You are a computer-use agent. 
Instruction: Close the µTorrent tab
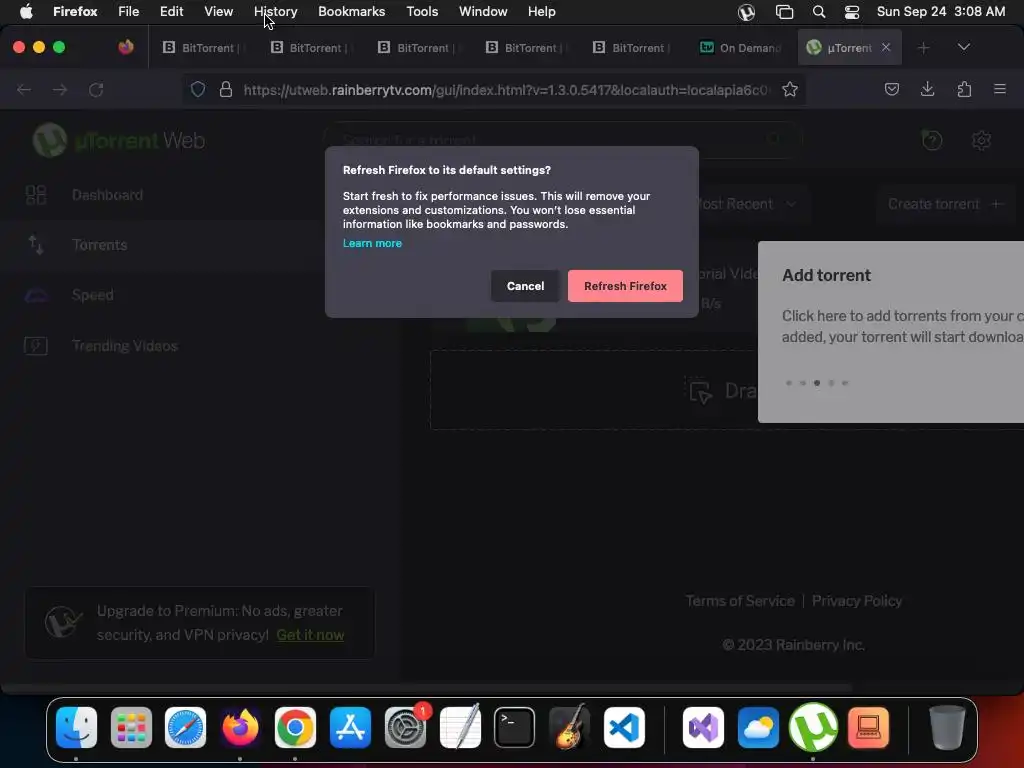click(886, 47)
